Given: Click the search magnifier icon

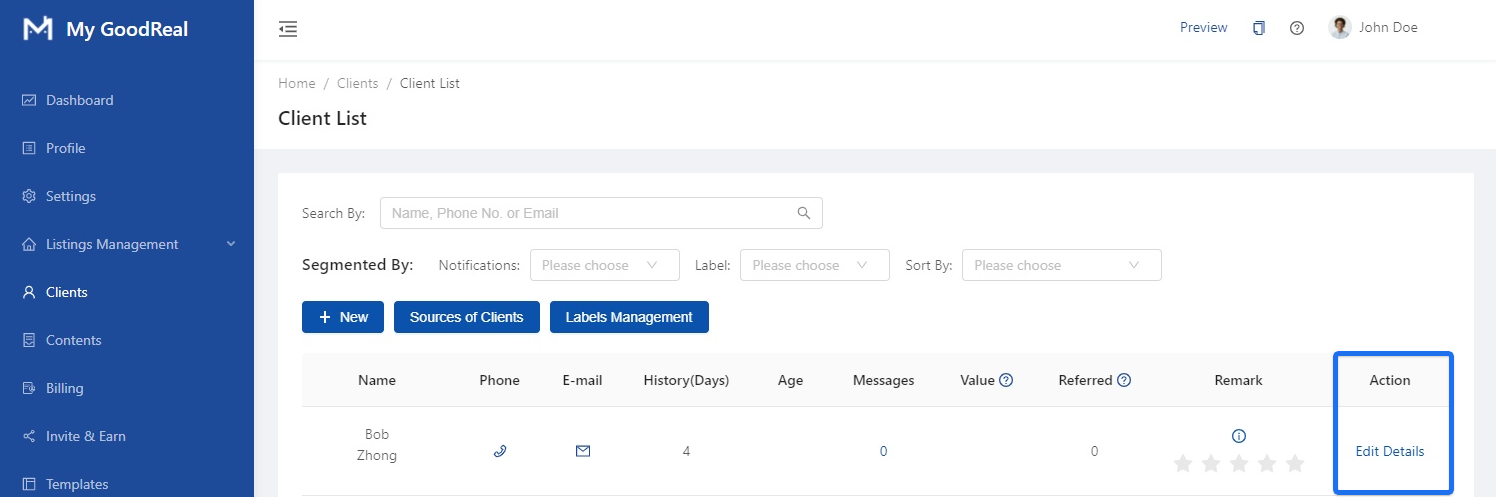Looking at the screenshot, I should click(x=804, y=213).
